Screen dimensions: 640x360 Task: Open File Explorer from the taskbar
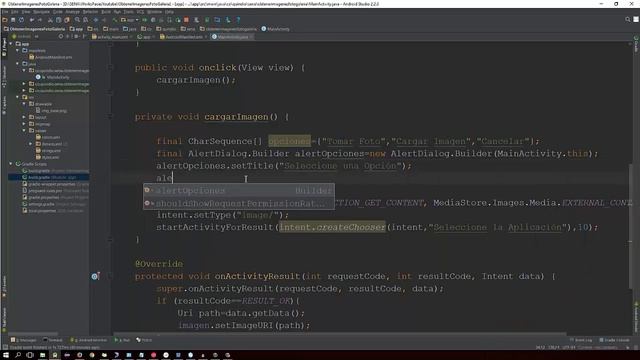tap(42, 355)
